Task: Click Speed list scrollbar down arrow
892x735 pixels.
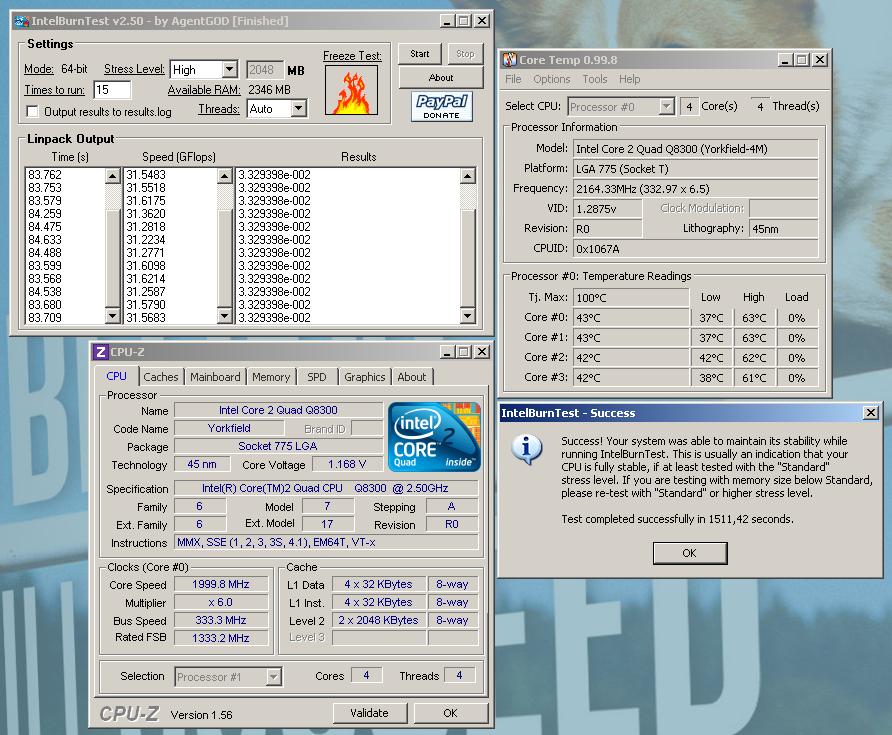Action: (225, 316)
